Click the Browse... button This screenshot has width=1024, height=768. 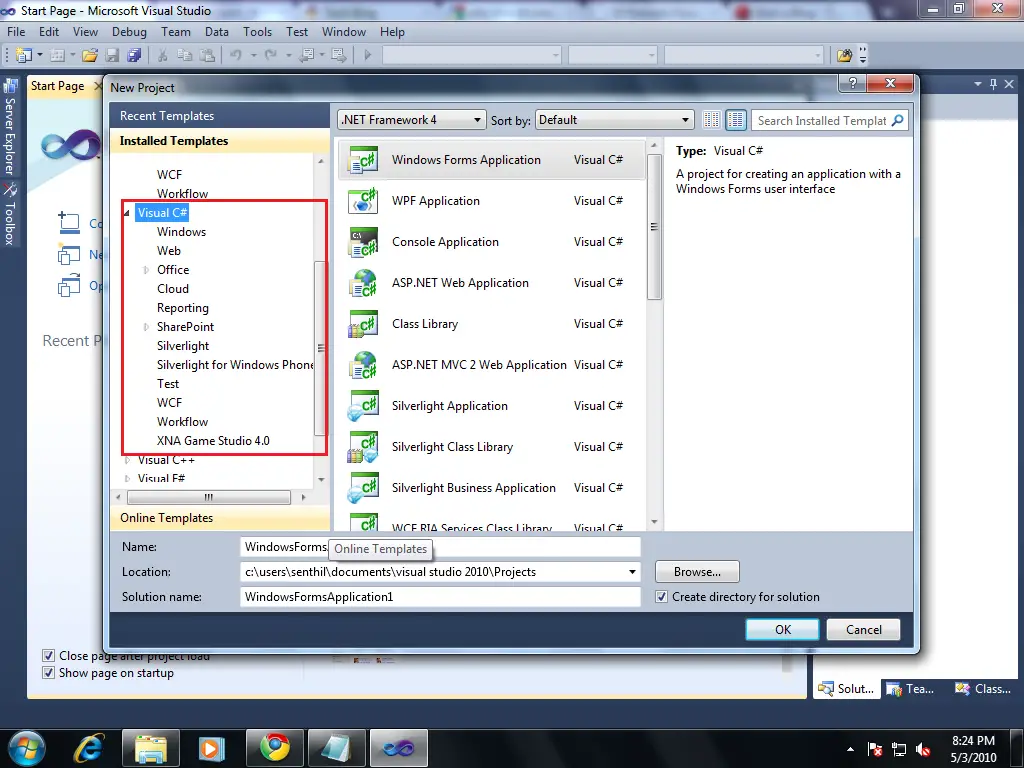pyautogui.click(x=697, y=572)
